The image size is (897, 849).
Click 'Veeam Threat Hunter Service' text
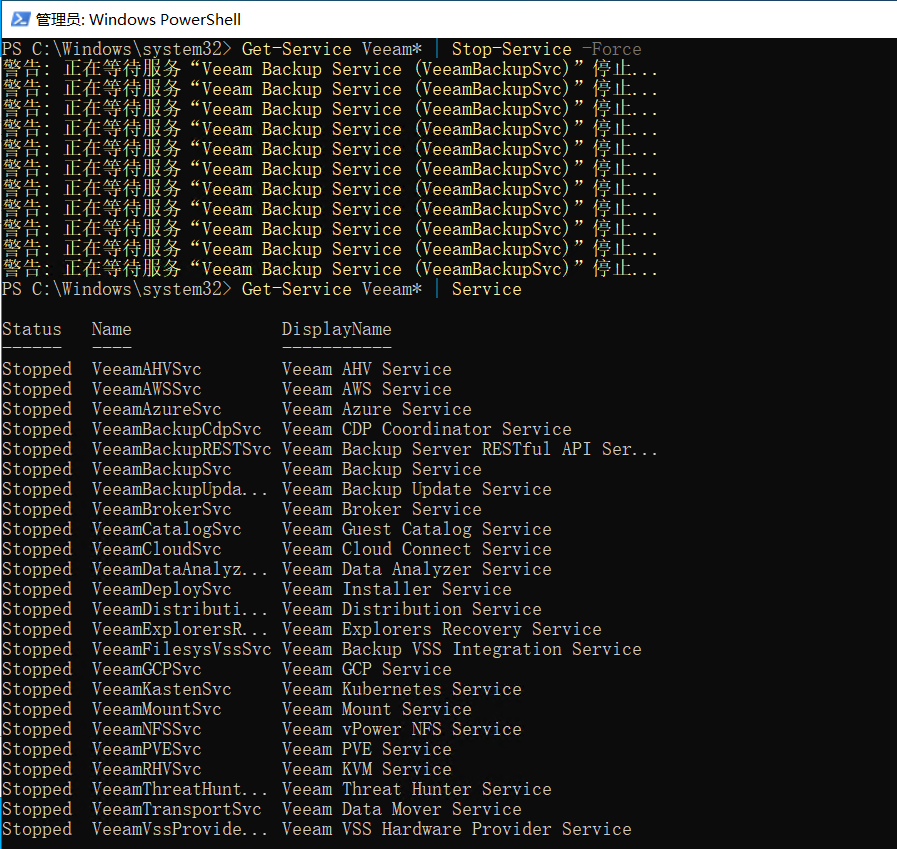point(416,790)
